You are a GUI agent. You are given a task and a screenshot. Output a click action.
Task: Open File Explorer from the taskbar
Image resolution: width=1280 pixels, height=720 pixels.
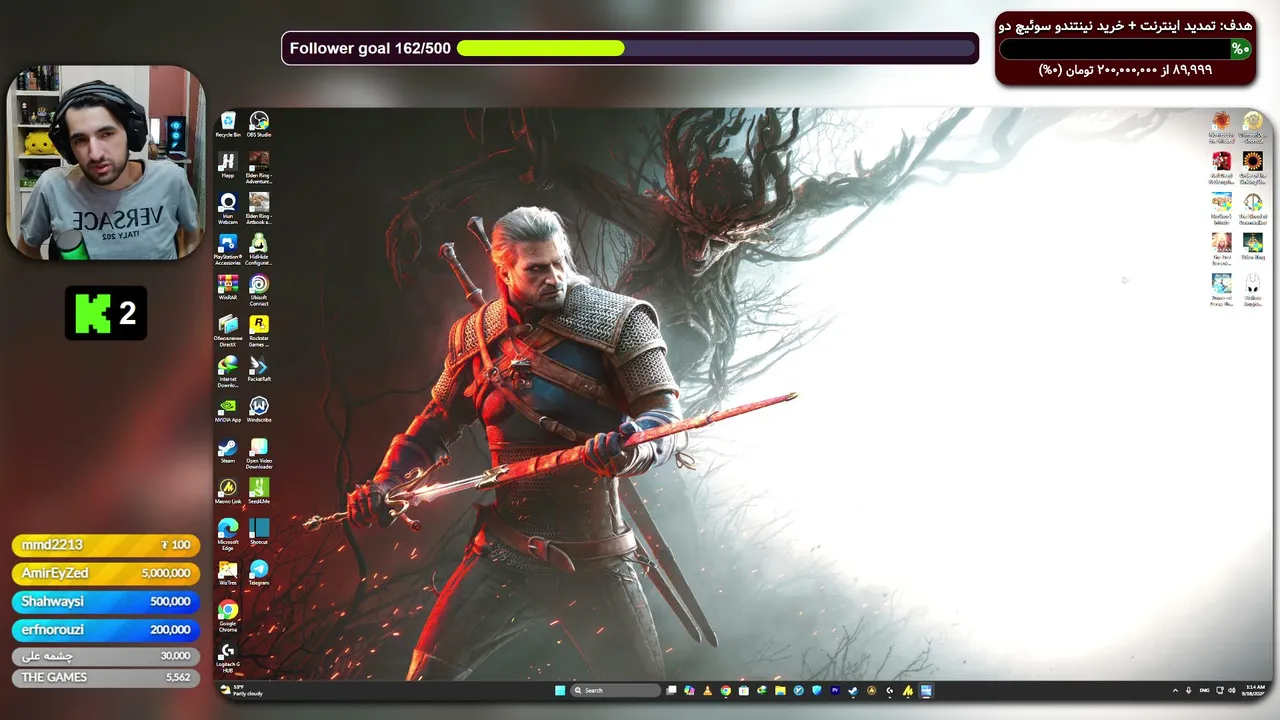click(x=780, y=690)
